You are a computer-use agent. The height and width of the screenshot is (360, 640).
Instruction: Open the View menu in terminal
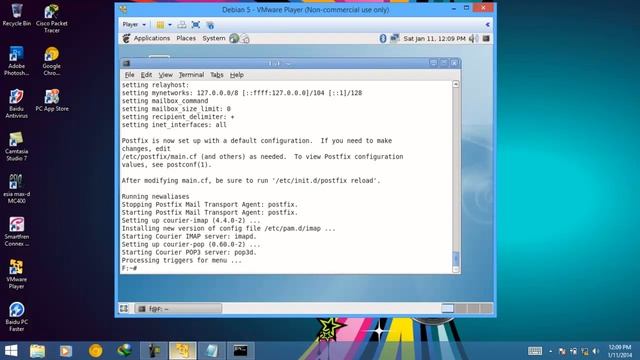point(165,75)
